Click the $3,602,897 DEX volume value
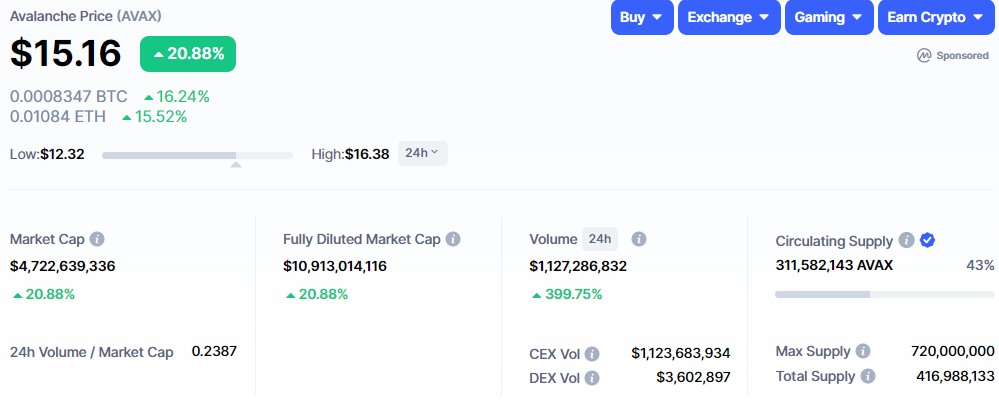This screenshot has height=408, width=999. coord(693,377)
